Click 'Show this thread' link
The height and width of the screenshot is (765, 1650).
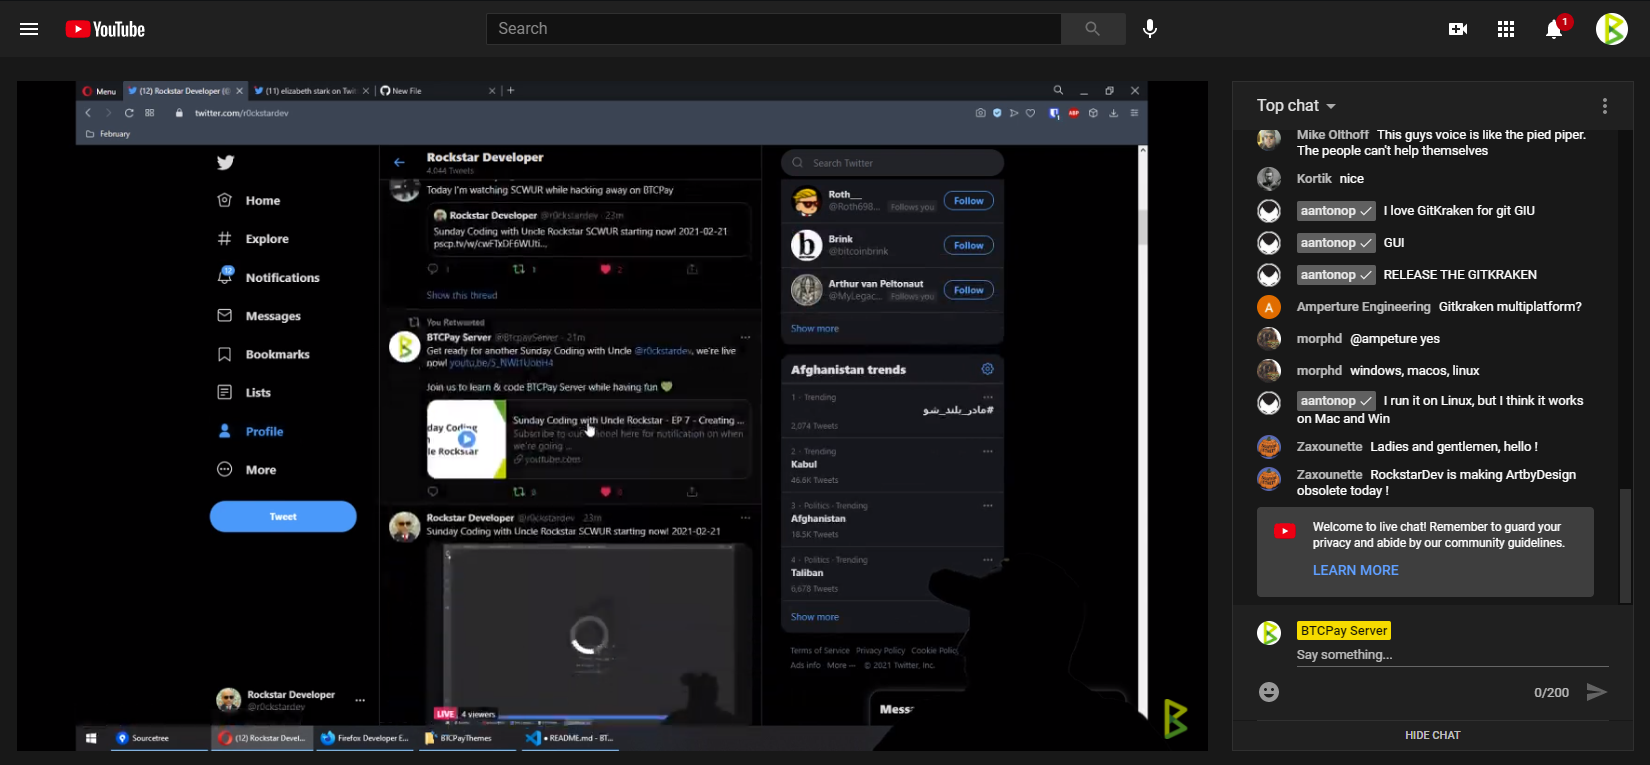click(x=462, y=296)
